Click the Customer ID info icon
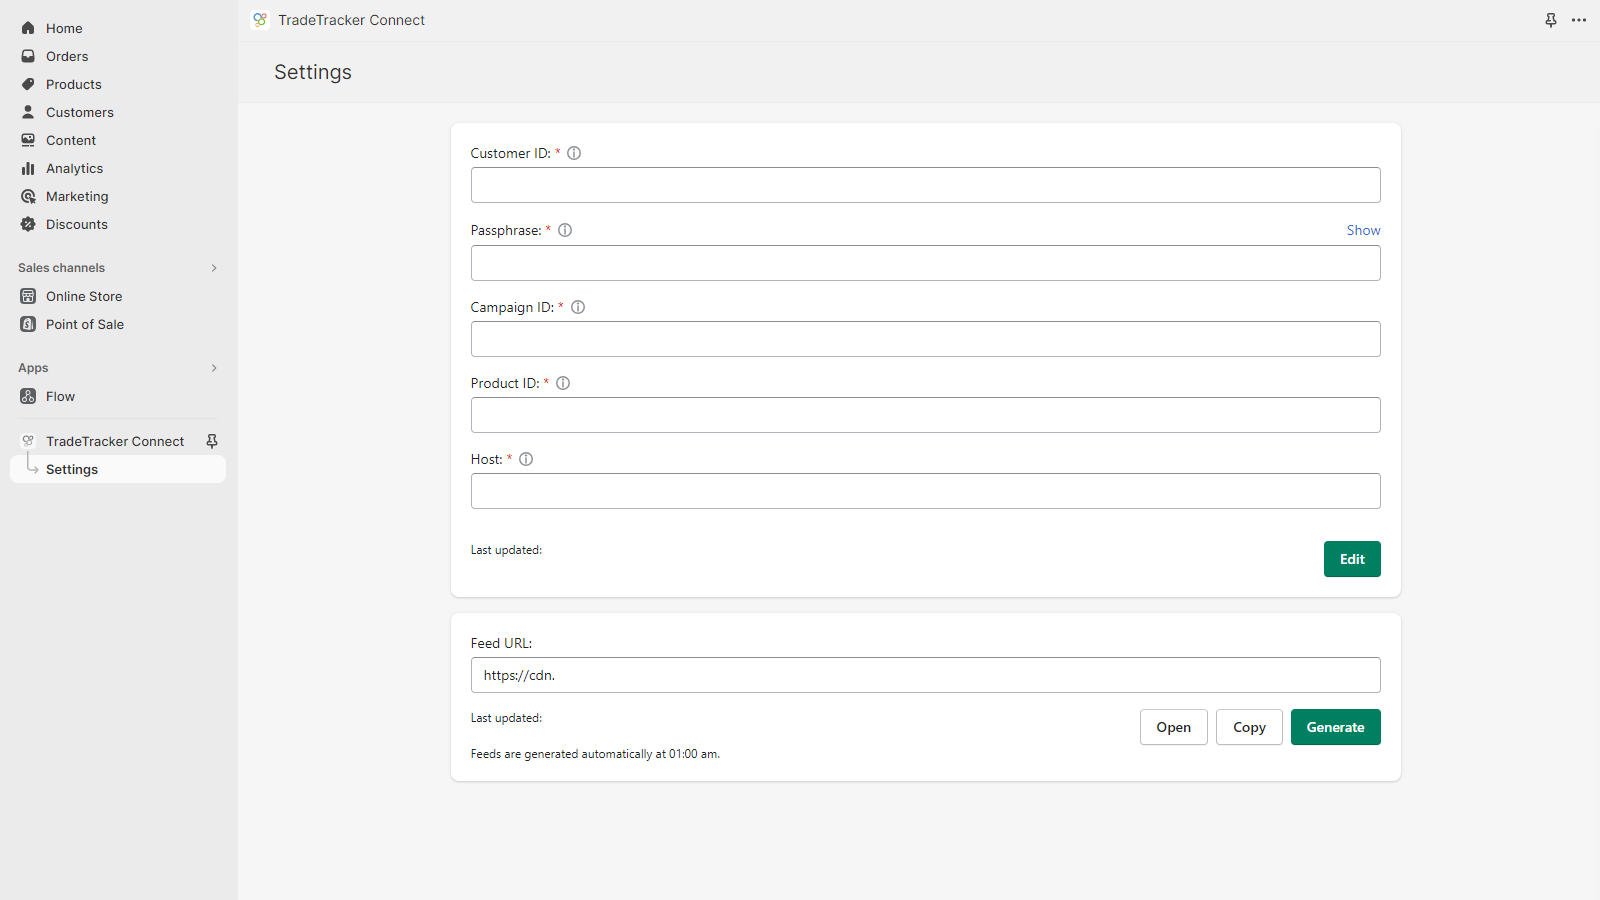 tap(574, 153)
